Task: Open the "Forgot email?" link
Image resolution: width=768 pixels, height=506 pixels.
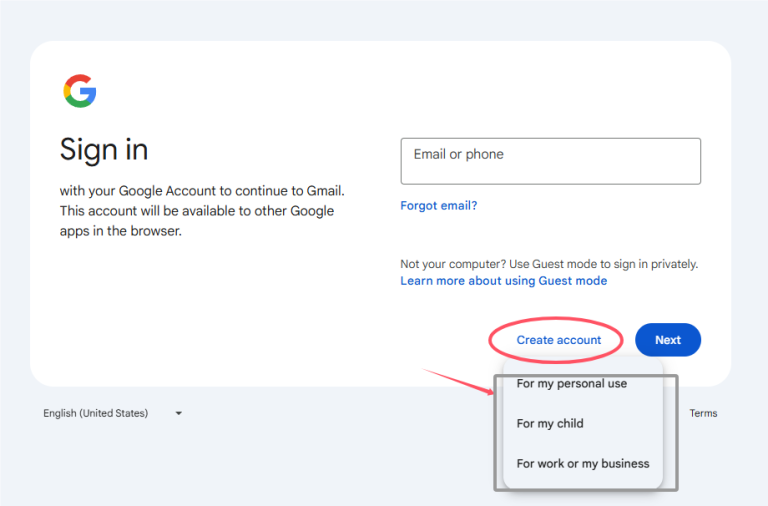Action: tap(438, 206)
